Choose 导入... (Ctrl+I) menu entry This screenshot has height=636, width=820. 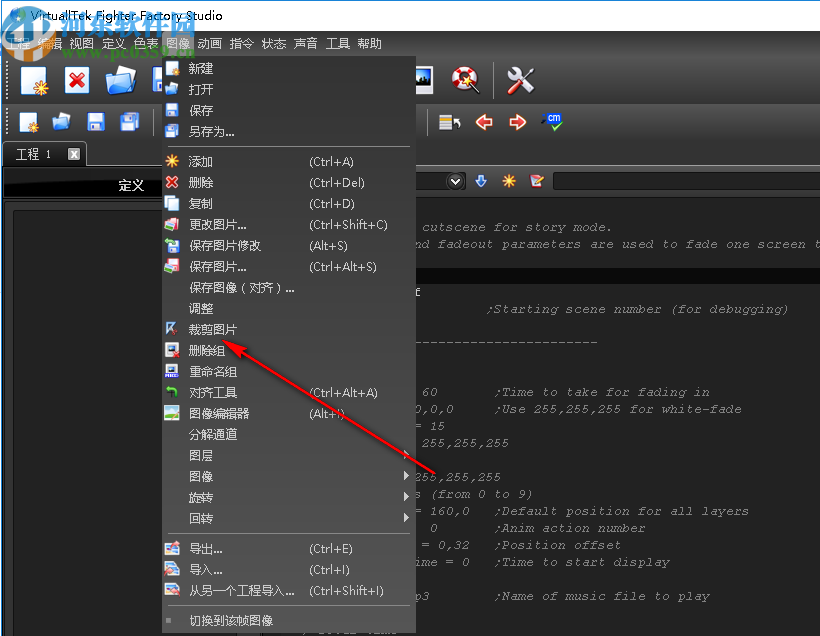(289, 570)
